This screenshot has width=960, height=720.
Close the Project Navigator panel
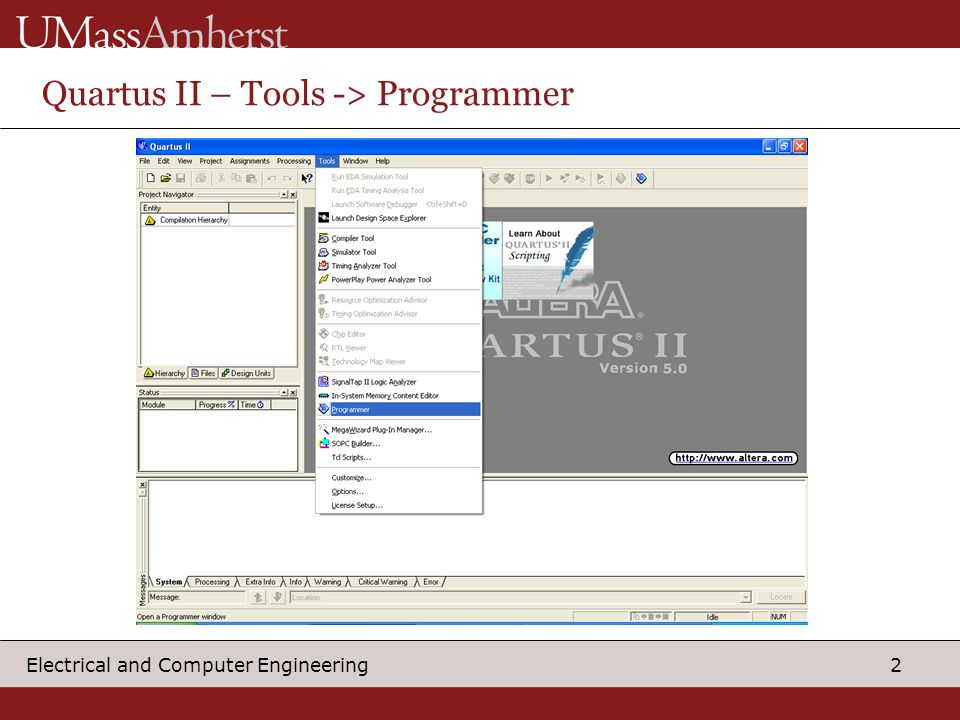click(293, 195)
